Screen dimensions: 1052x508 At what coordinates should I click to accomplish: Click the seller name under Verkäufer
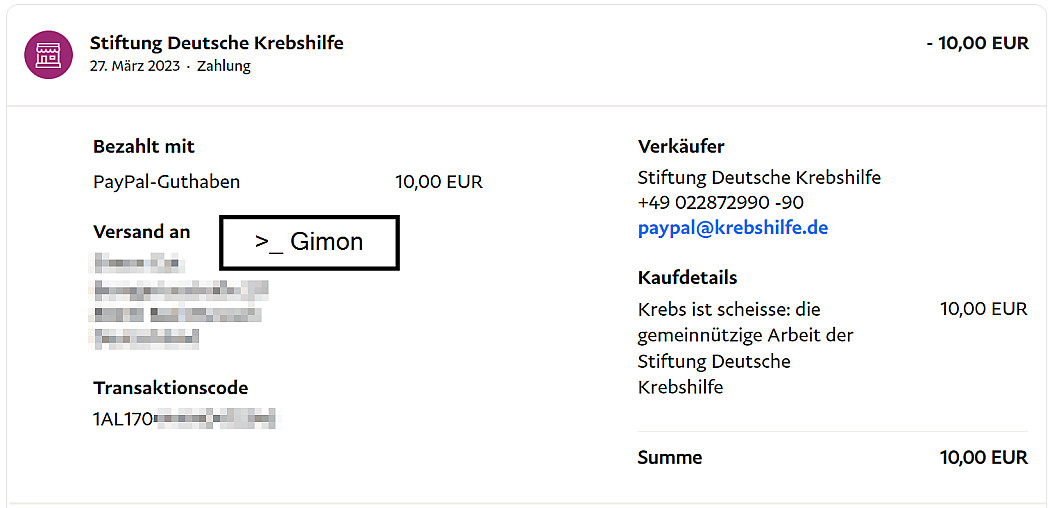(759, 178)
